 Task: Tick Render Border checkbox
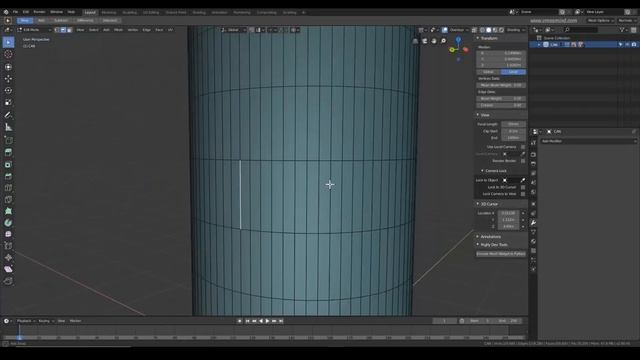pyautogui.click(x=523, y=161)
